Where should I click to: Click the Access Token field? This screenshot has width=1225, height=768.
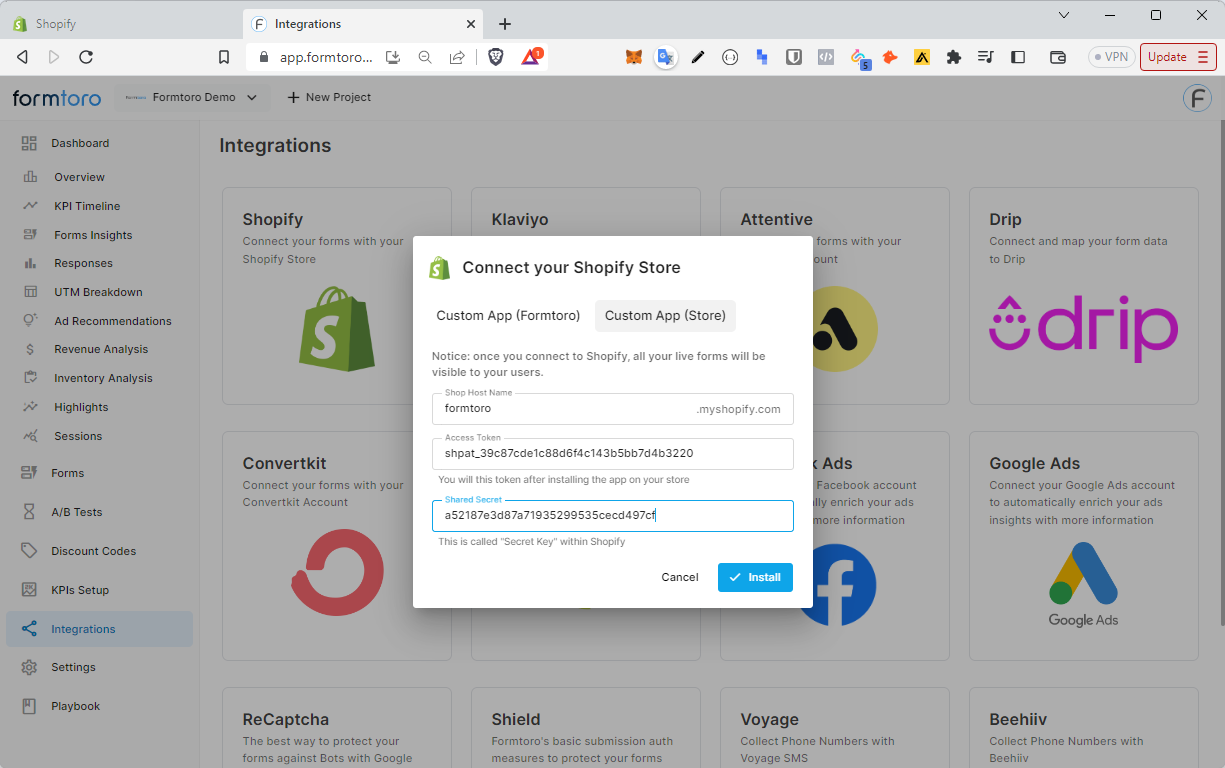(613, 453)
